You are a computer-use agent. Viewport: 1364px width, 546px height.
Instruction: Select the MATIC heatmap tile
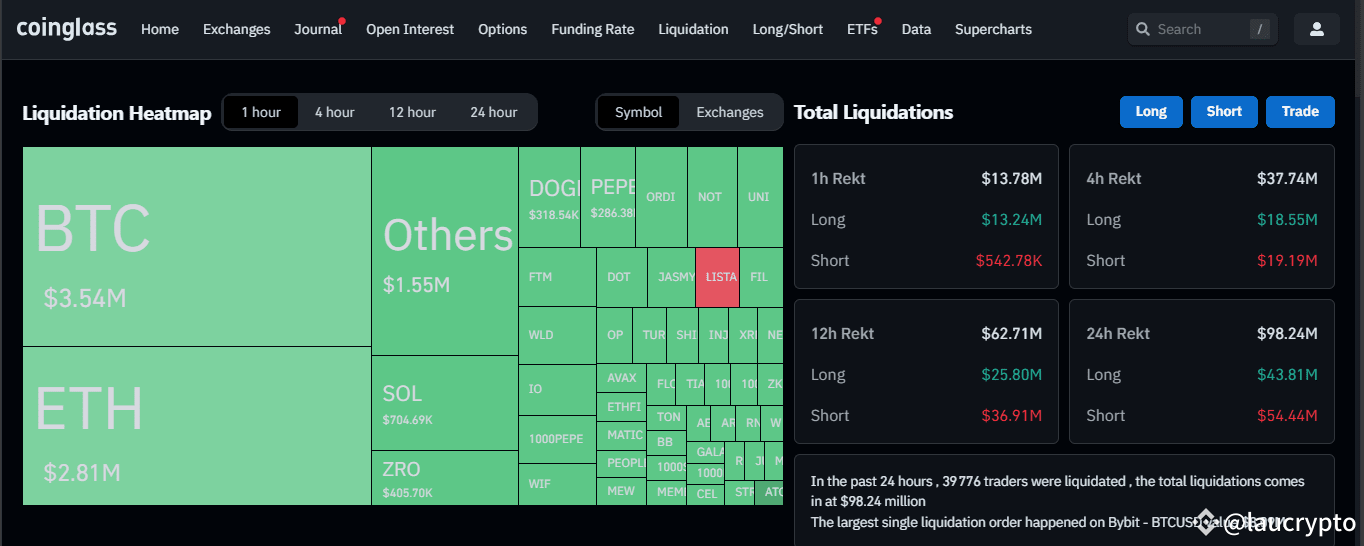622,435
